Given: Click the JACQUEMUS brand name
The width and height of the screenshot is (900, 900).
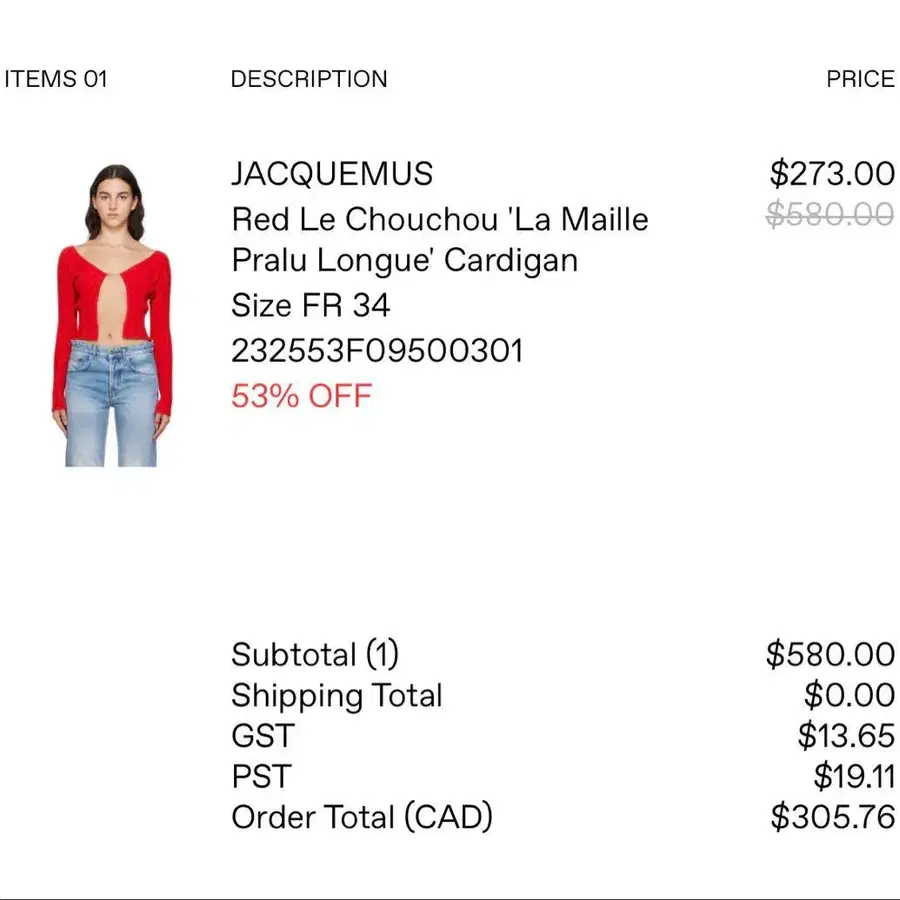Looking at the screenshot, I should (x=332, y=173).
